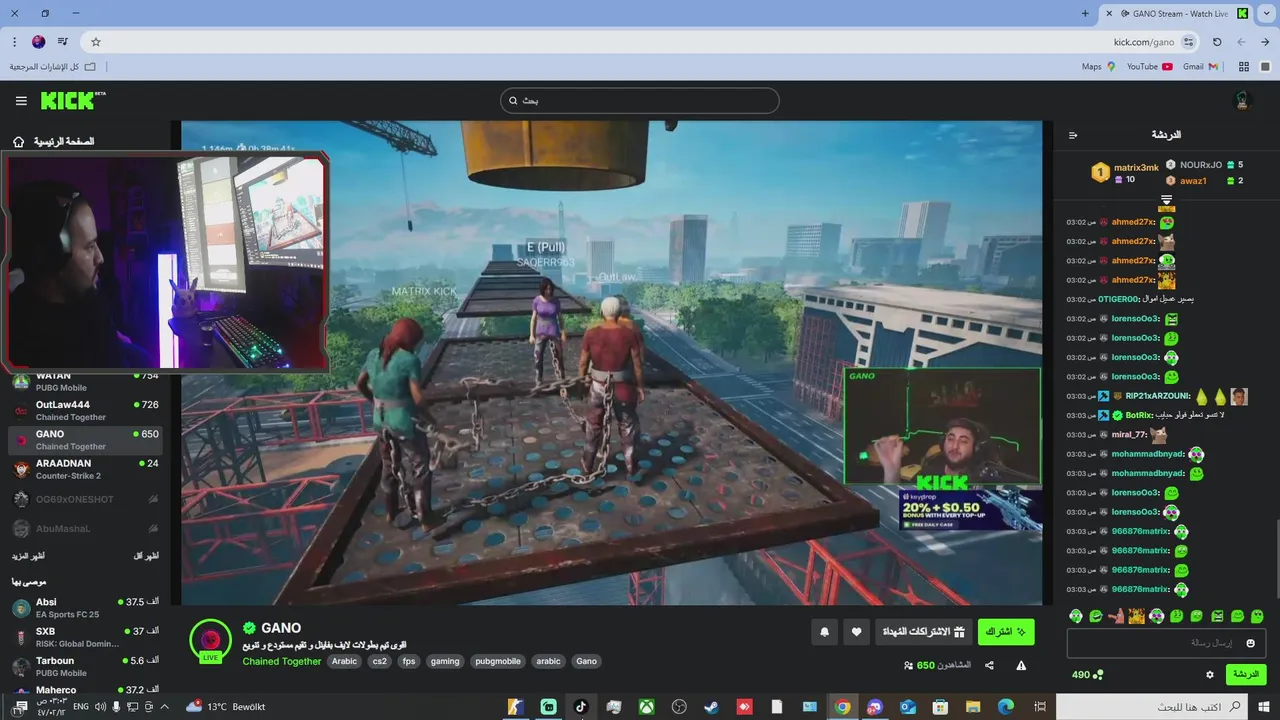This screenshot has width=1280, height=720.
Task: Open Absi recommended channel
Action: coord(85,608)
